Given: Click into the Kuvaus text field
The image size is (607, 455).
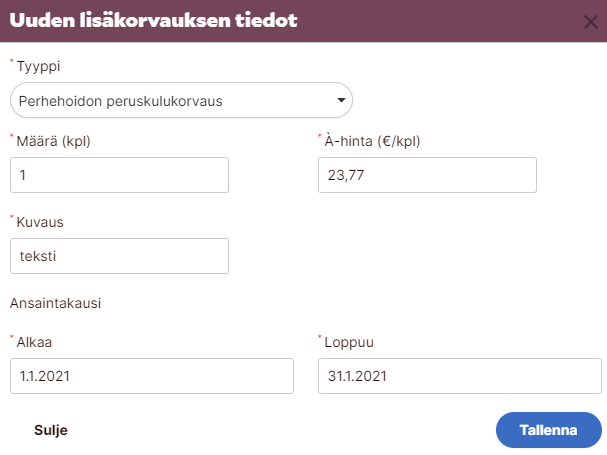Looking at the screenshot, I should click(x=119, y=255).
